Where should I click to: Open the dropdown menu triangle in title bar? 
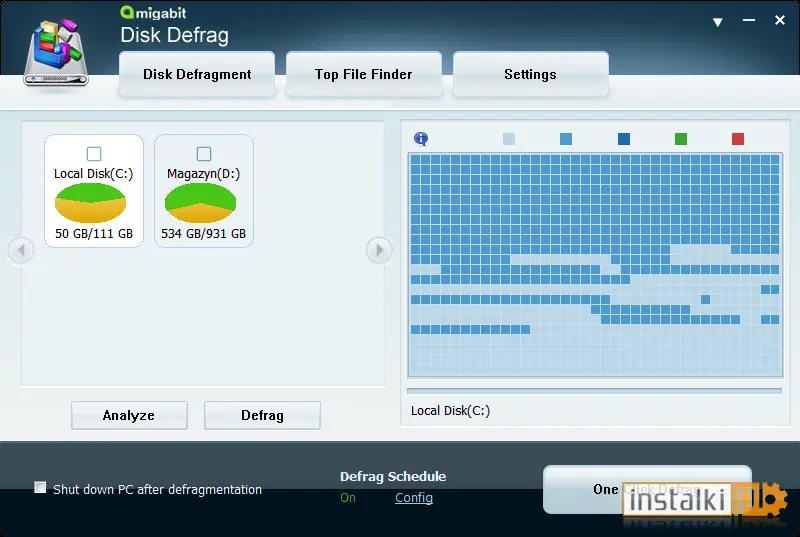click(x=717, y=22)
